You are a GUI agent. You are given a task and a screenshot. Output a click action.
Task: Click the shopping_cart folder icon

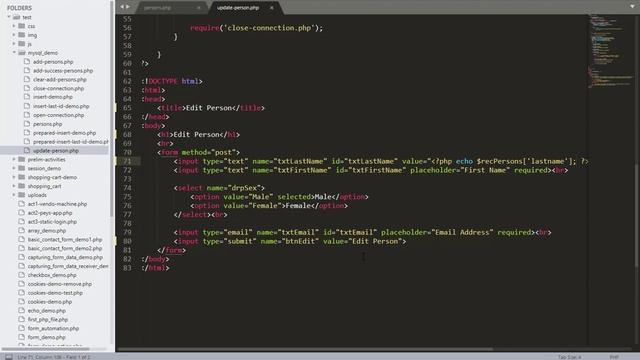coord(22,186)
